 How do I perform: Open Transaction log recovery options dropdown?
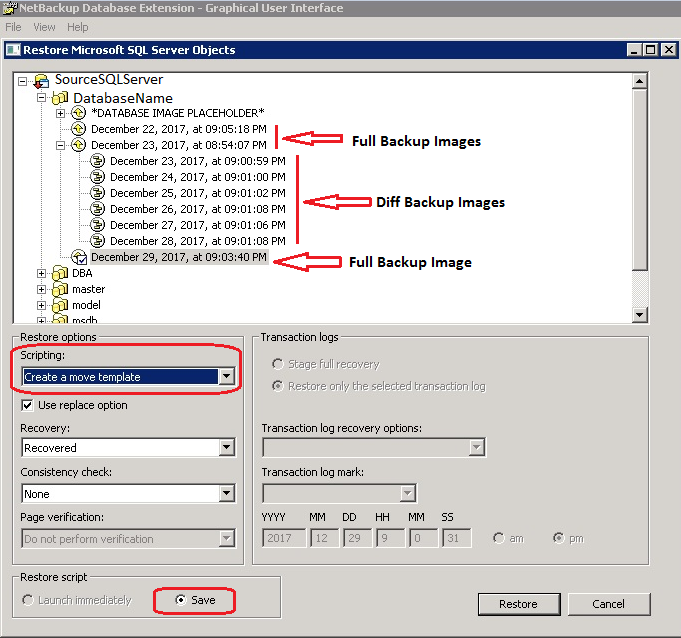point(476,447)
